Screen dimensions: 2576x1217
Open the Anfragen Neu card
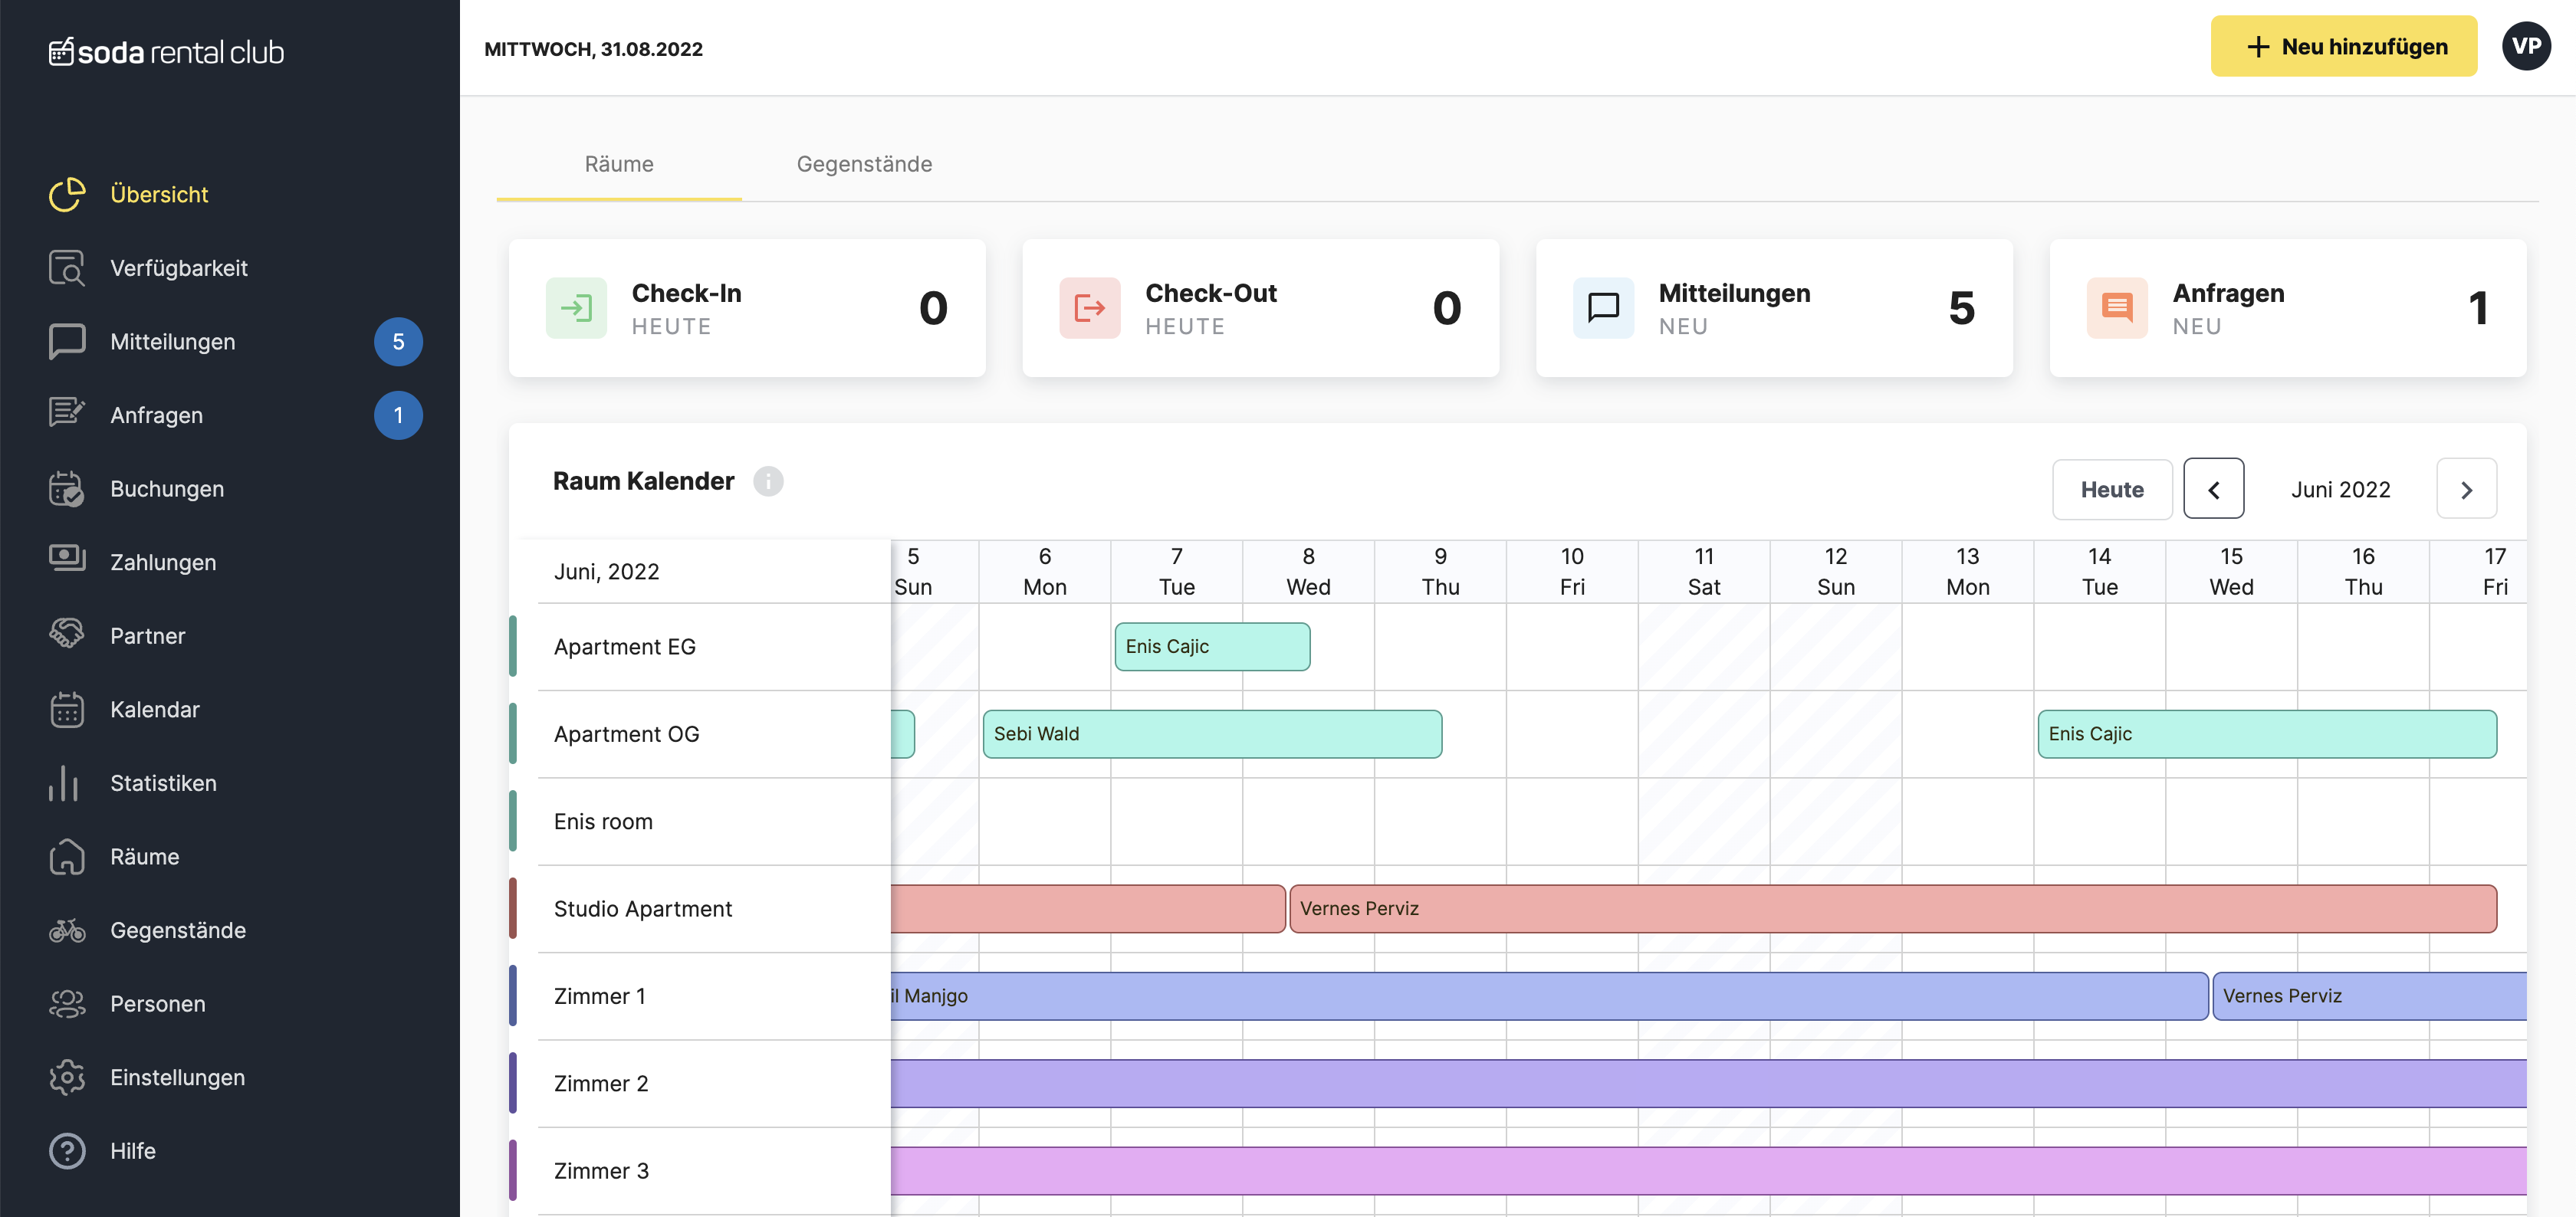click(x=2288, y=308)
